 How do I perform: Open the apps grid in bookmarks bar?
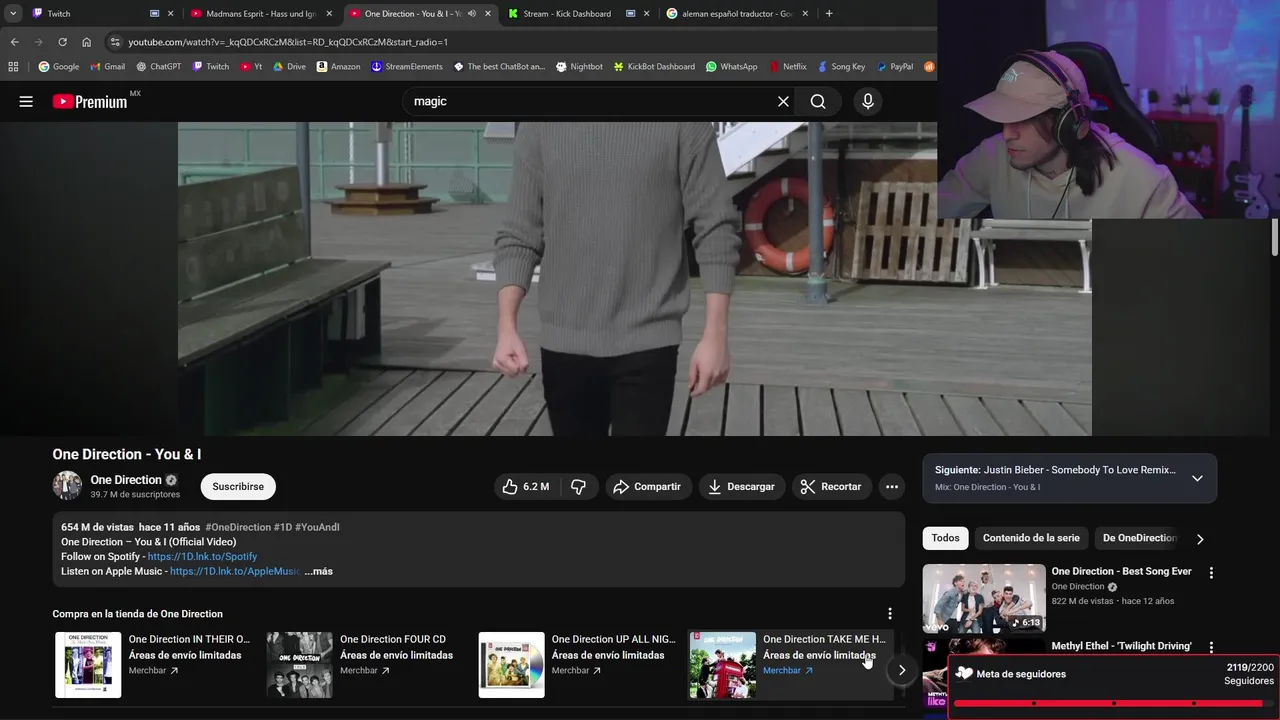13,67
